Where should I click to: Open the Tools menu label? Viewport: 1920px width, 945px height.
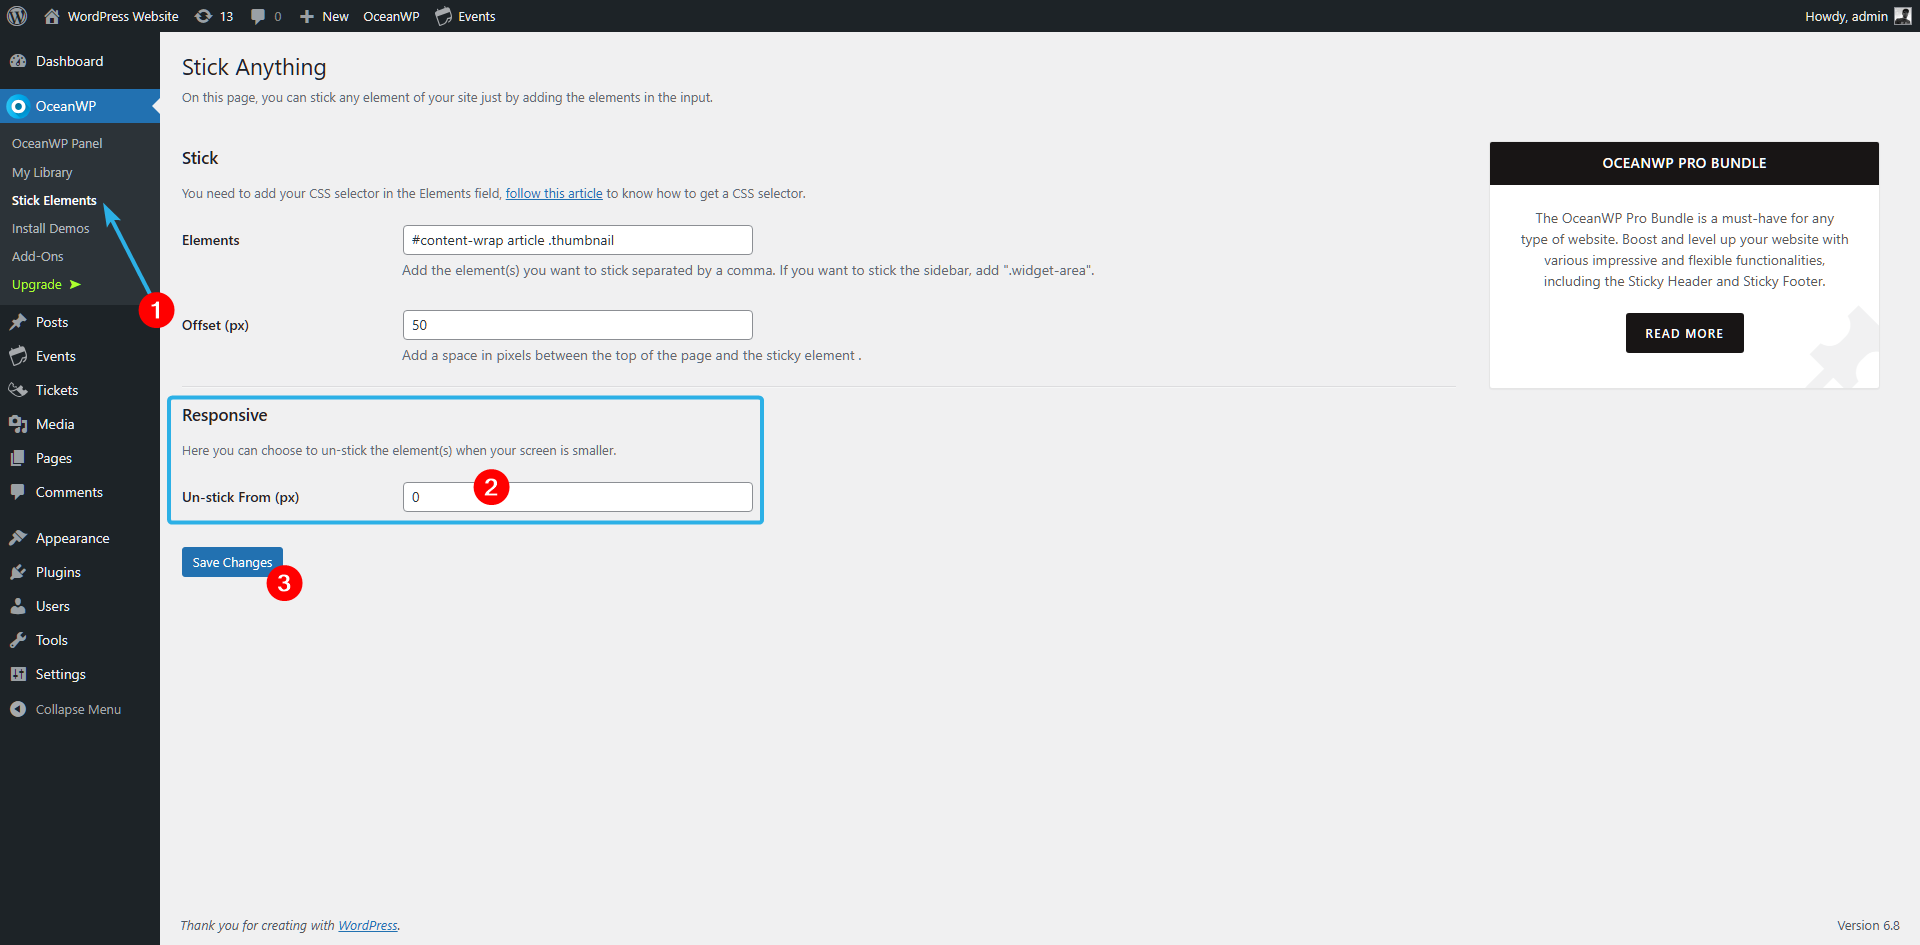coord(52,640)
